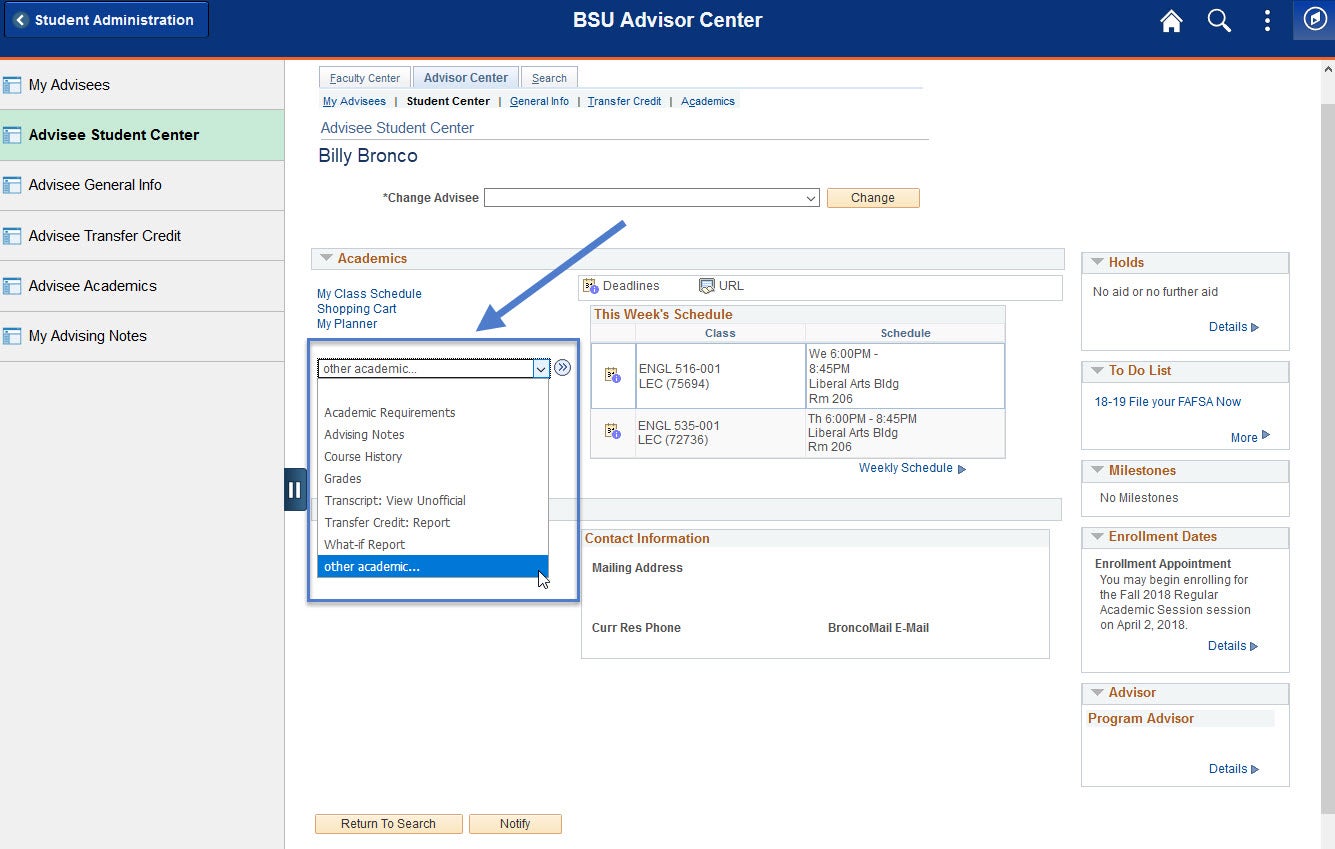Image resolution: width=1335 pixels, height=849 pixels.
Task: Select Advising Notes from the dropdown list
Action: (x=433, y=435)
